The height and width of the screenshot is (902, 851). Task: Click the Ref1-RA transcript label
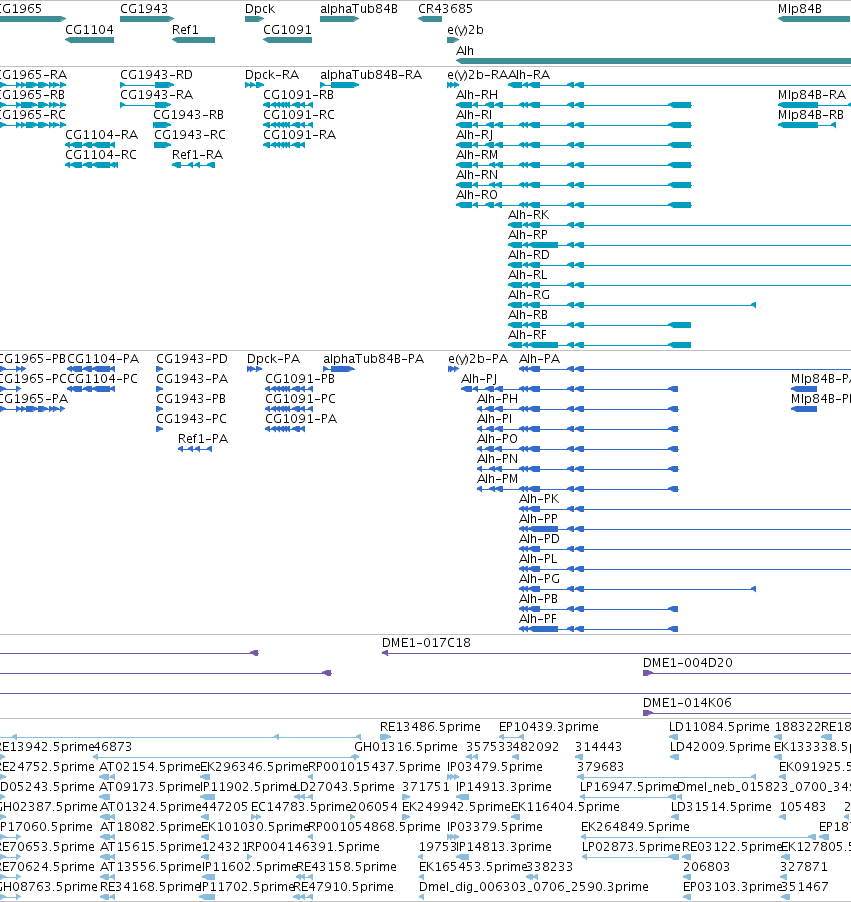pyautogui.click(x=197, y=155)
